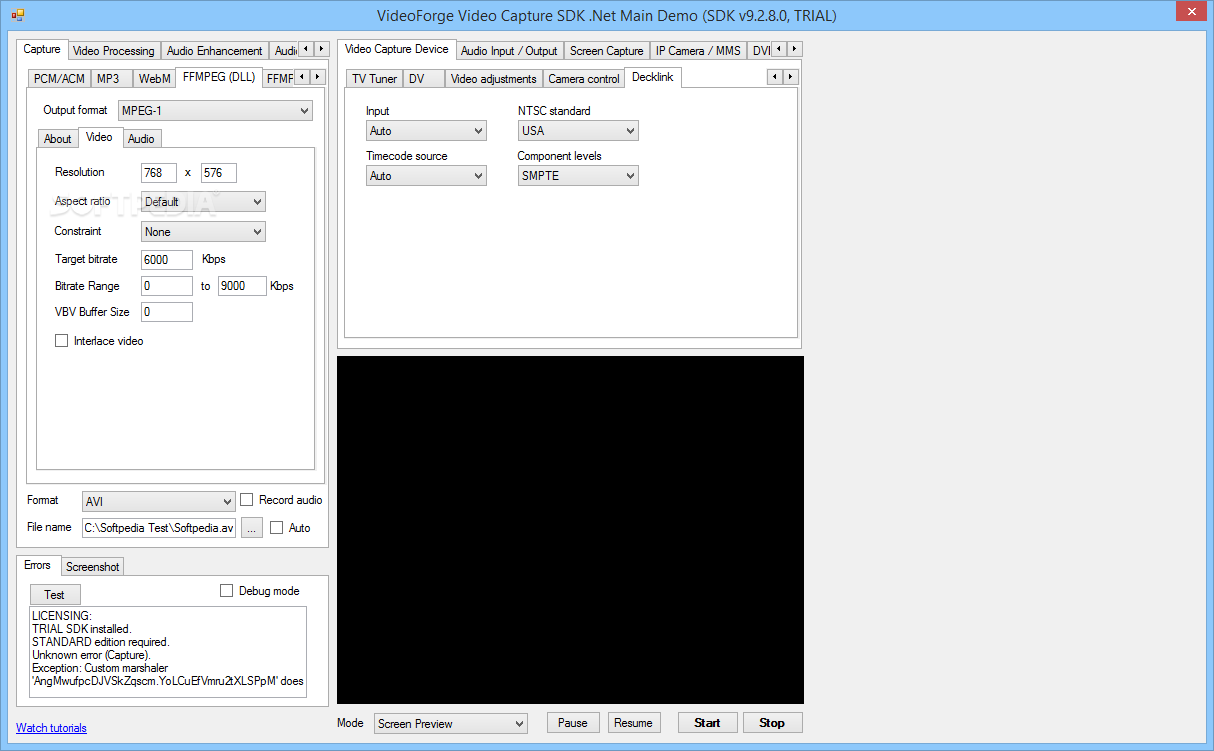
Task: Click the resolution width field 768
Action: [159, 173]
